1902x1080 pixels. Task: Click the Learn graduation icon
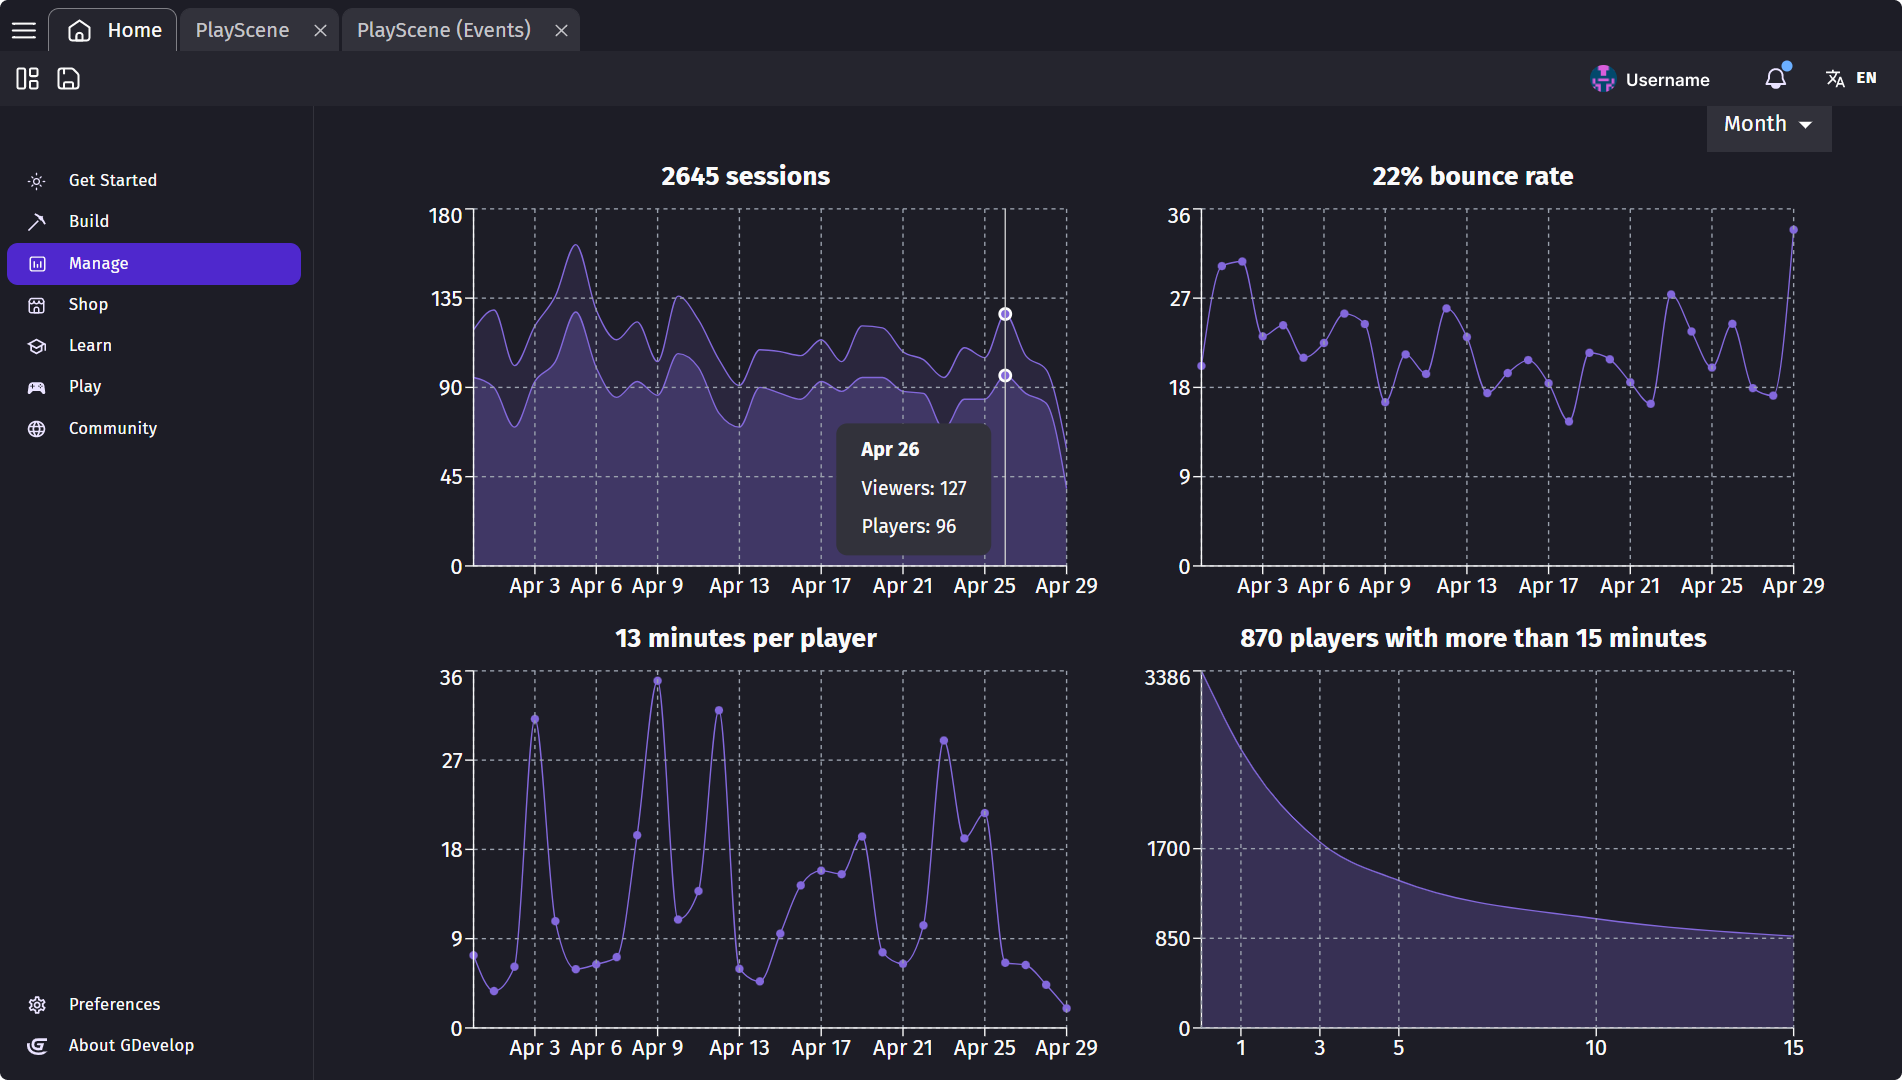(x=36, y=345)
